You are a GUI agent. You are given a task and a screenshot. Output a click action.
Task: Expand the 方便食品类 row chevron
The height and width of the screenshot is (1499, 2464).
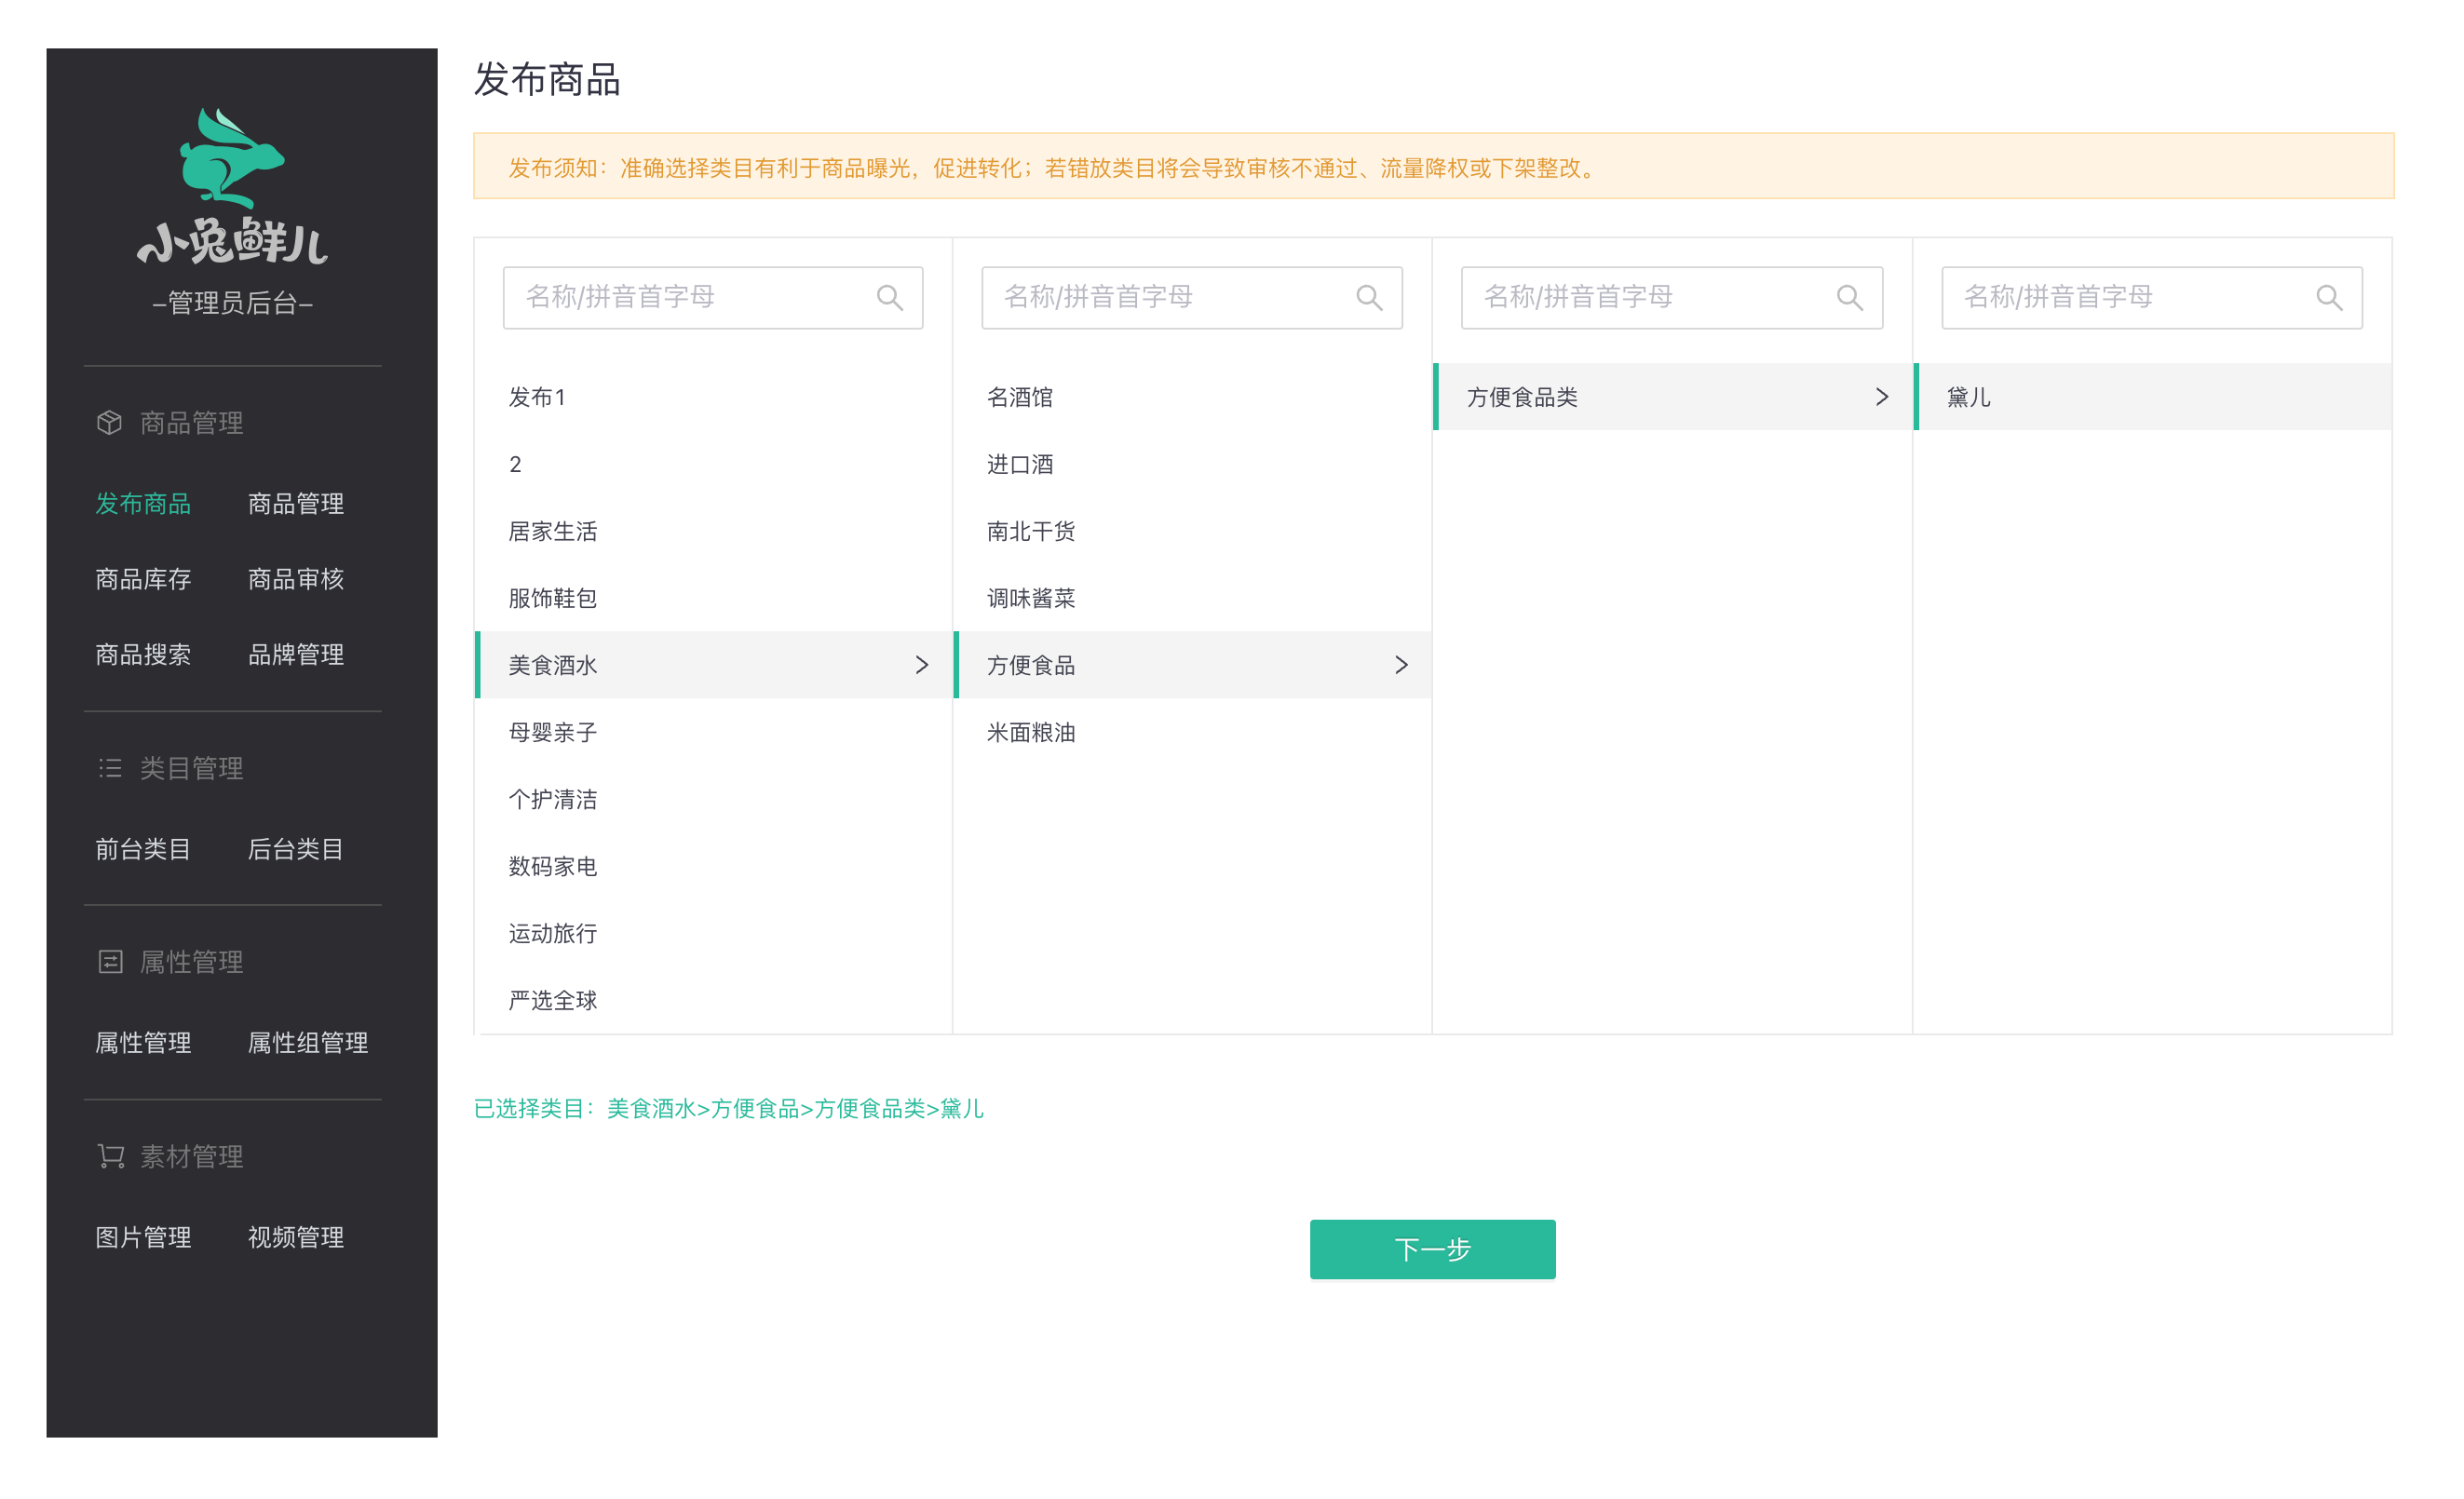[1881, 397]
